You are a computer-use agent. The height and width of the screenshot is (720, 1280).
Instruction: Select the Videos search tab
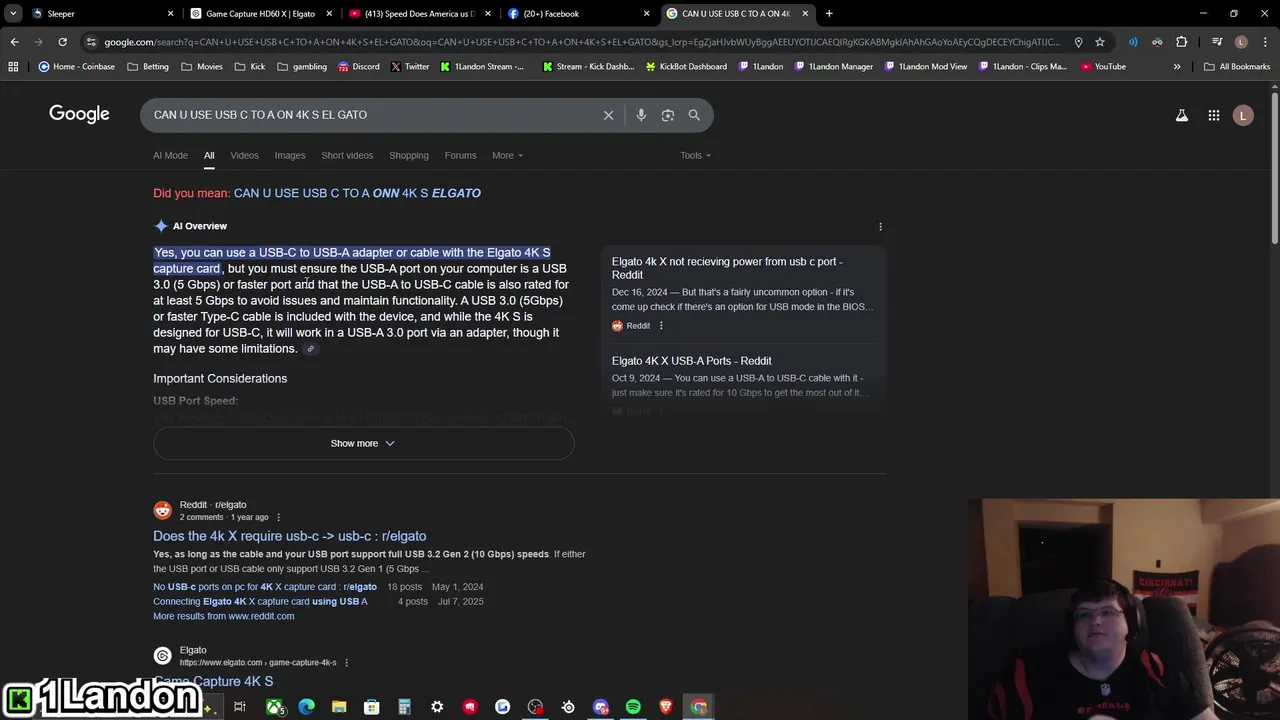pos(244,155)
